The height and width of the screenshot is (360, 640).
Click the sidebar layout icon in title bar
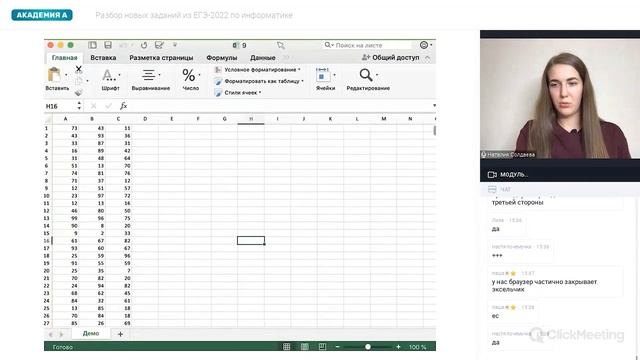(93, 45)
